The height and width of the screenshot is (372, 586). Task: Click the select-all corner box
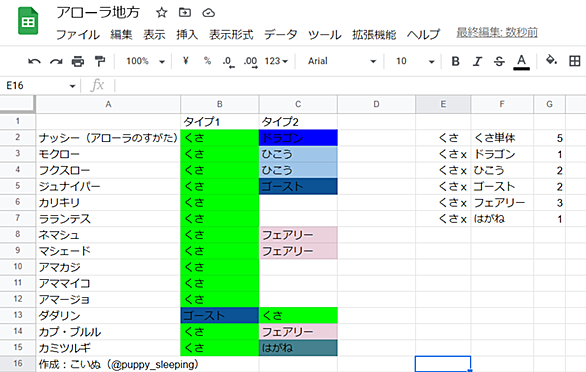pyautogui.click(x=18, y=104)
